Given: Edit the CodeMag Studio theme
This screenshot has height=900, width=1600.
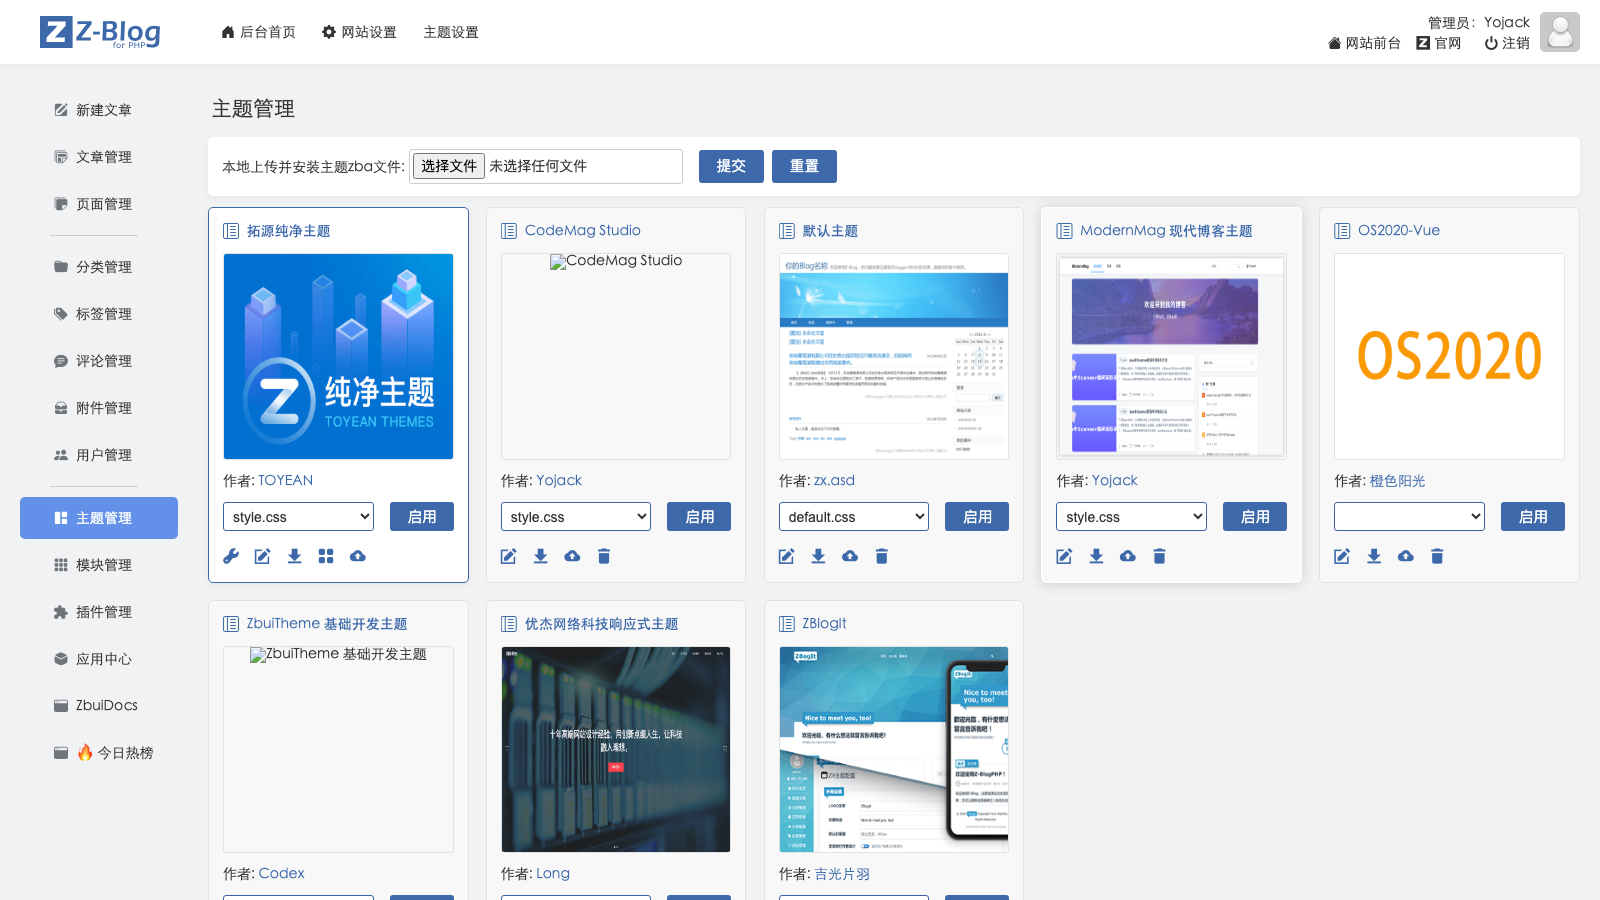Looking at the screenshot, I should click(509, 556).
